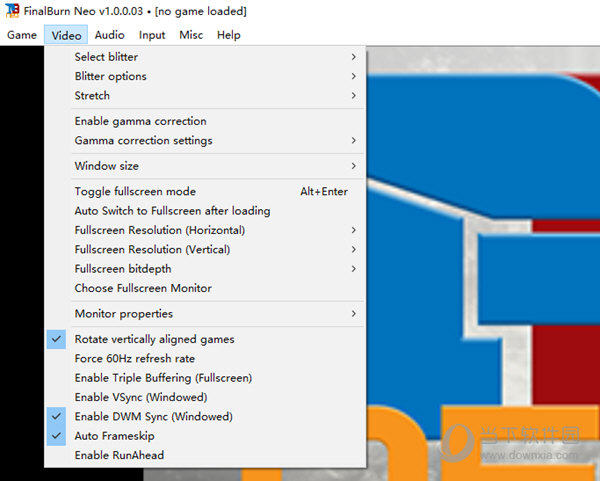The image size is (600, 481).
Task: Open the Misc menu
Action: click(191, 35)
